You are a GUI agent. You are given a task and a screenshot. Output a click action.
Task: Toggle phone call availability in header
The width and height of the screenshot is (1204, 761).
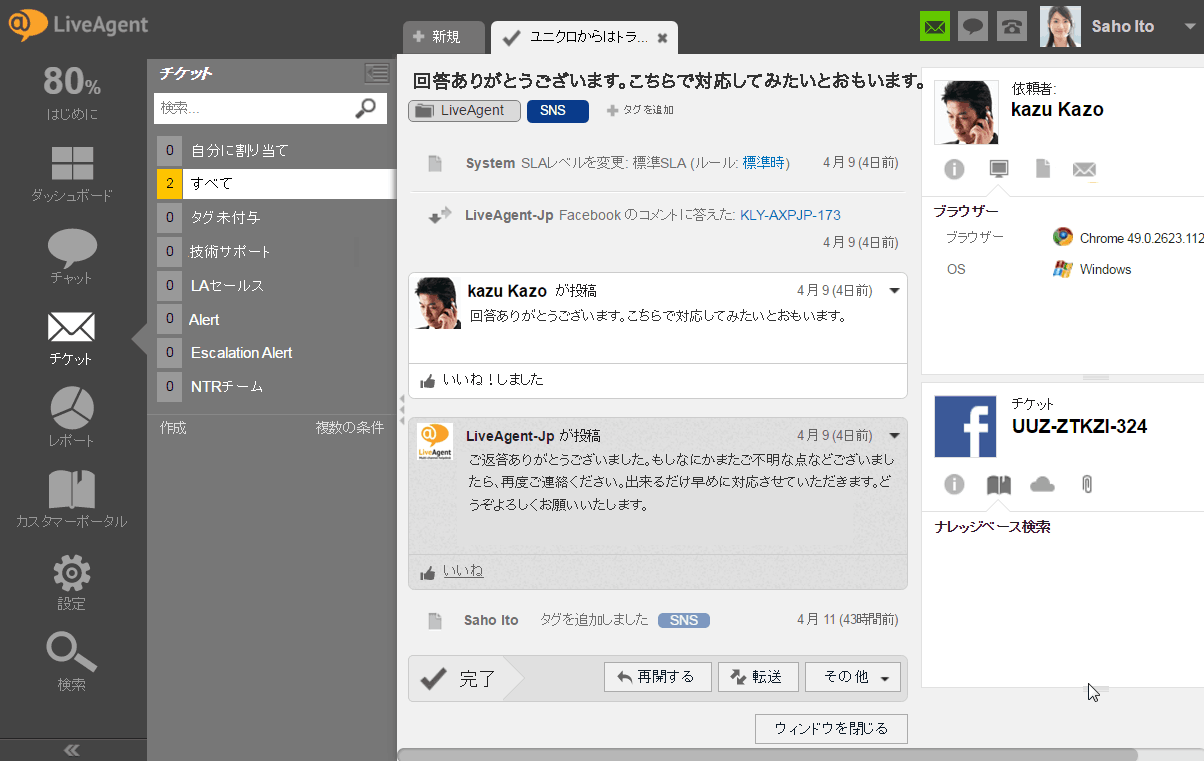point(1012,26)
